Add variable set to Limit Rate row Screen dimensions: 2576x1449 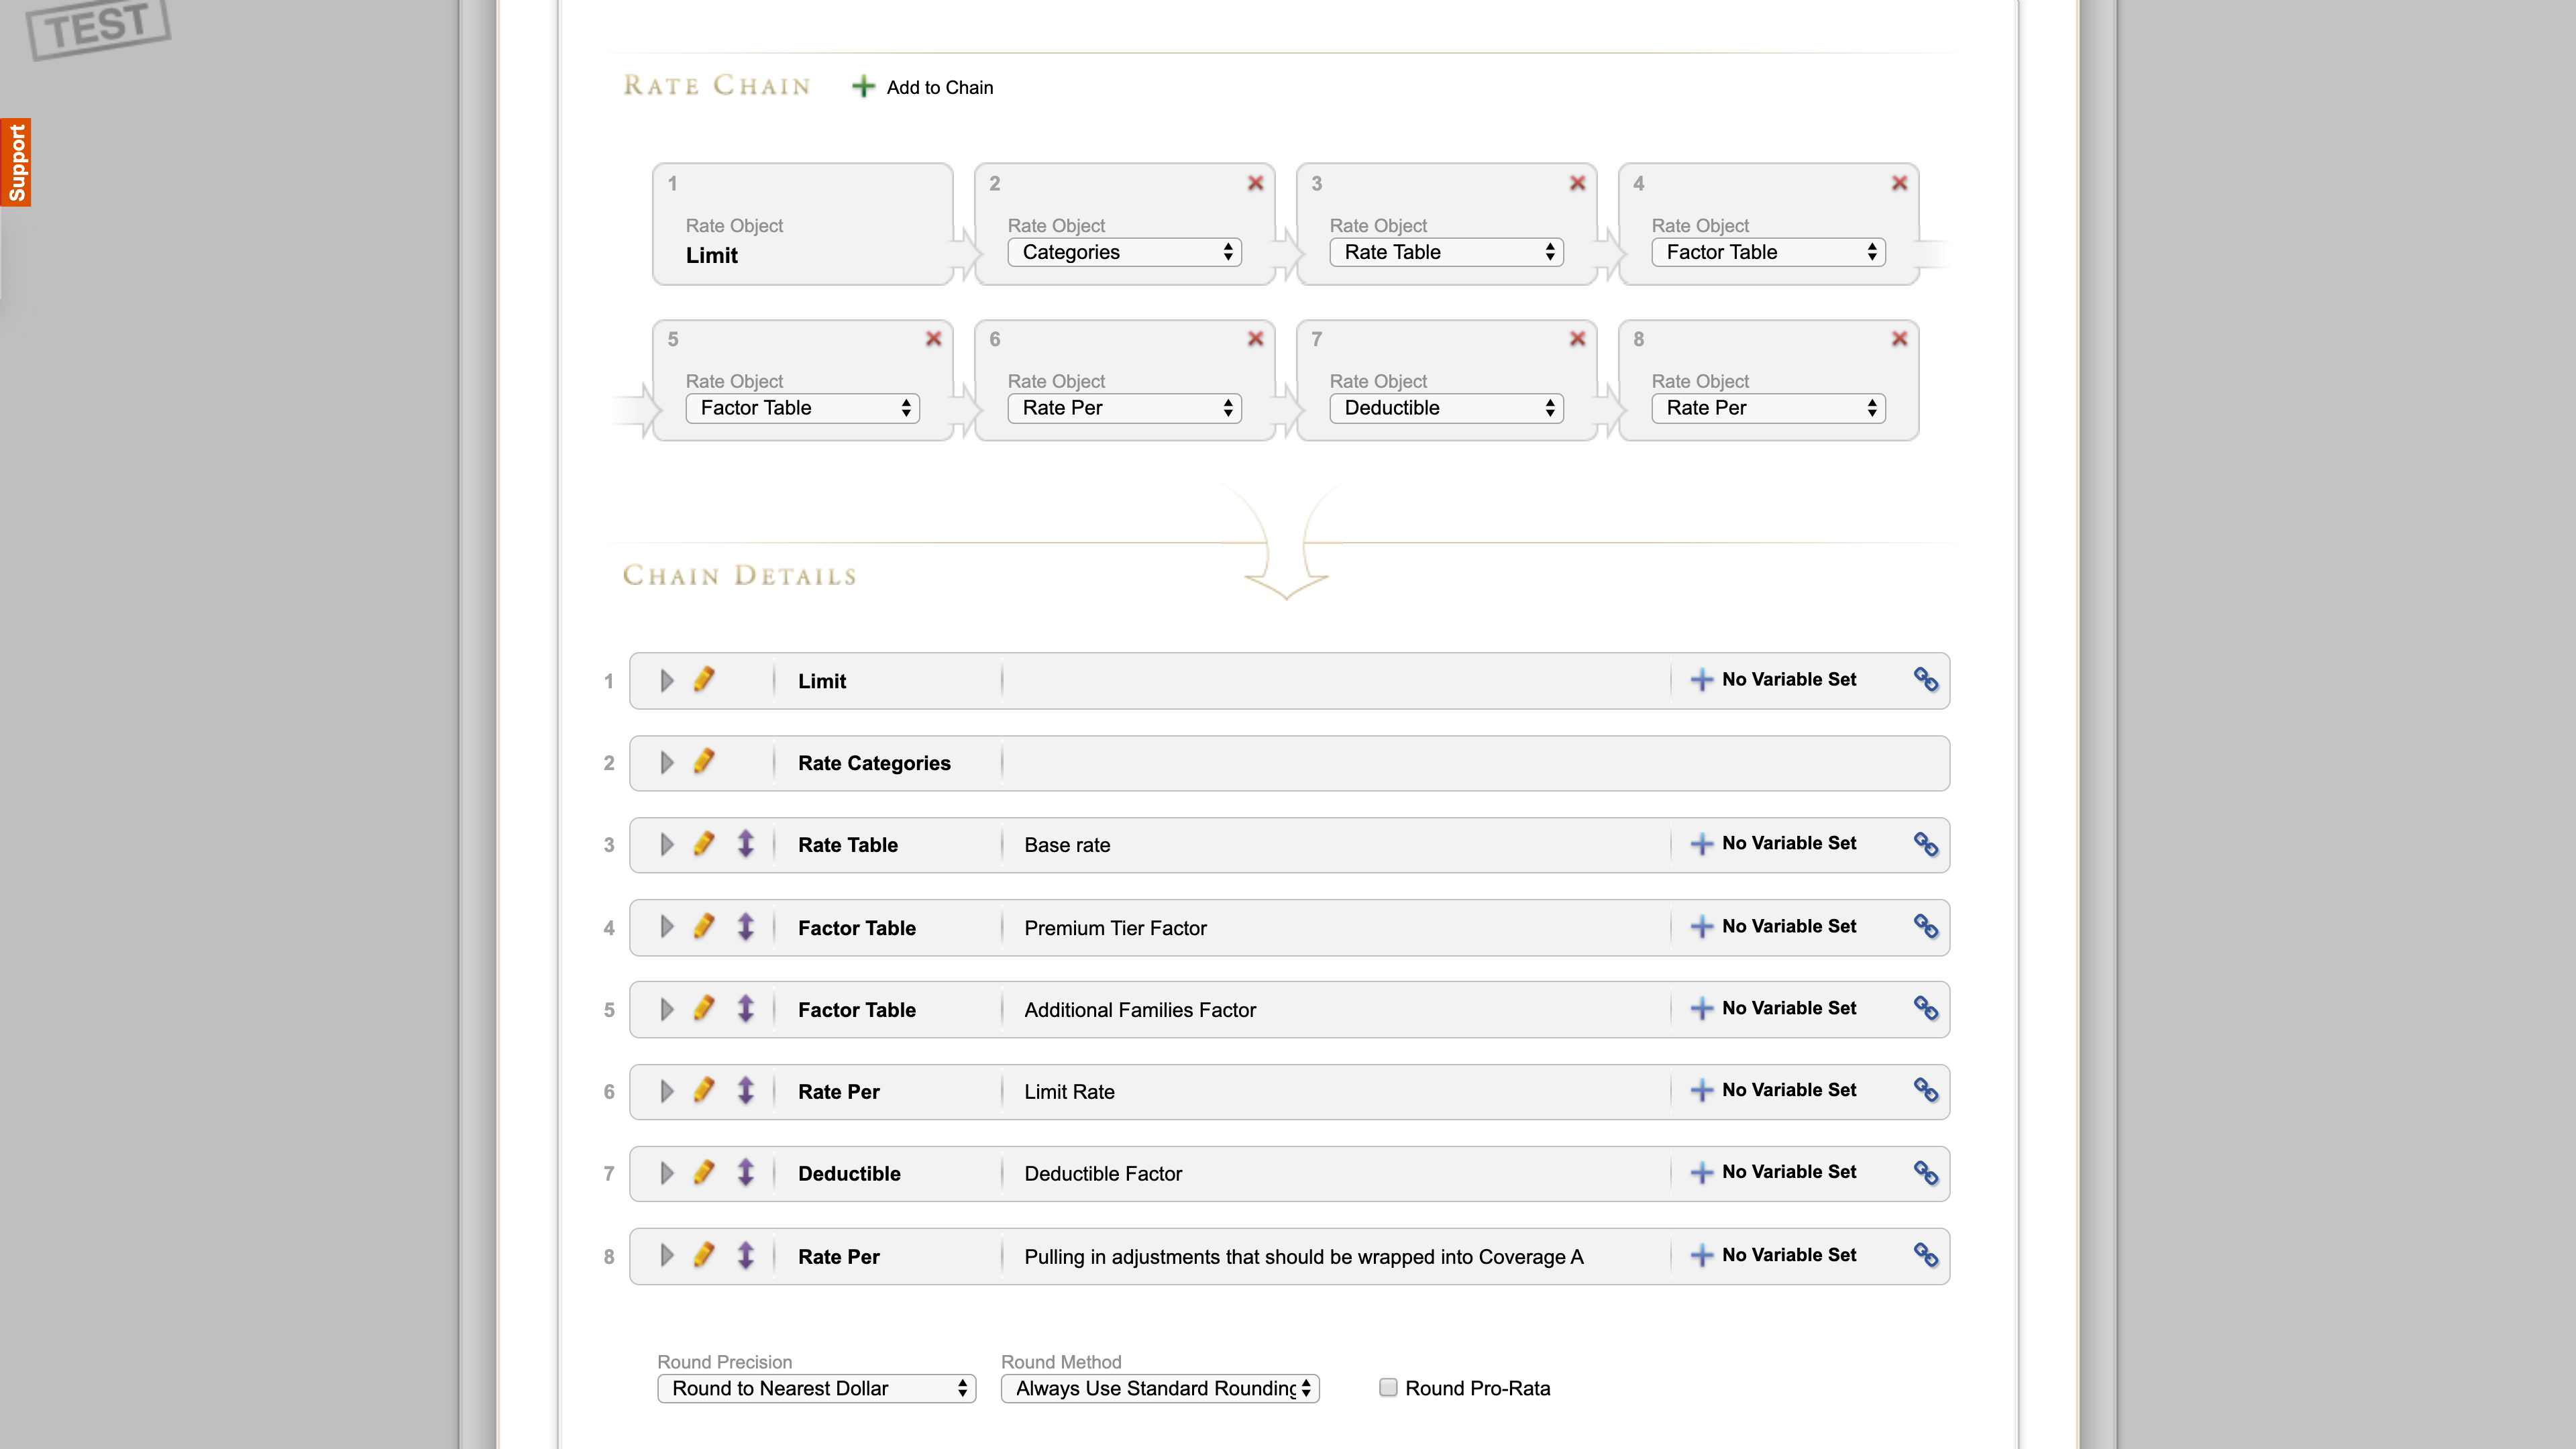point(1773,1091)
